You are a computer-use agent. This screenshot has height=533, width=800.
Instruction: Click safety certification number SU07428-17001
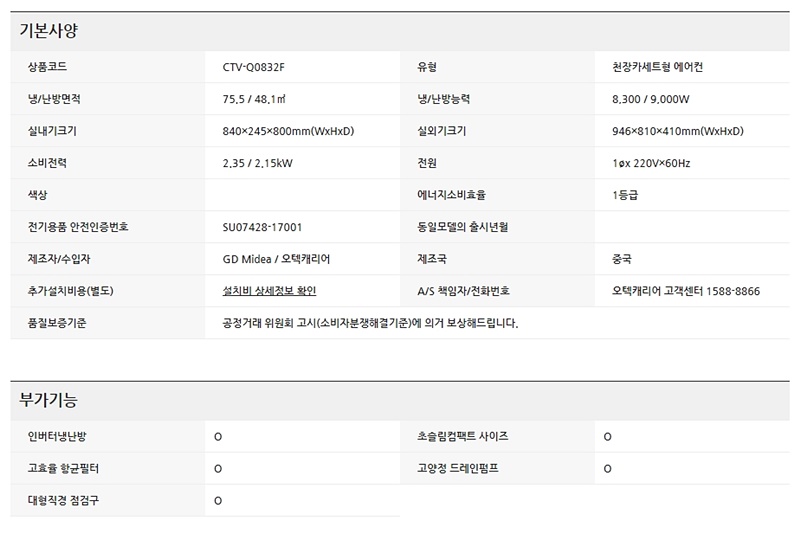click(x=262, y=227)
